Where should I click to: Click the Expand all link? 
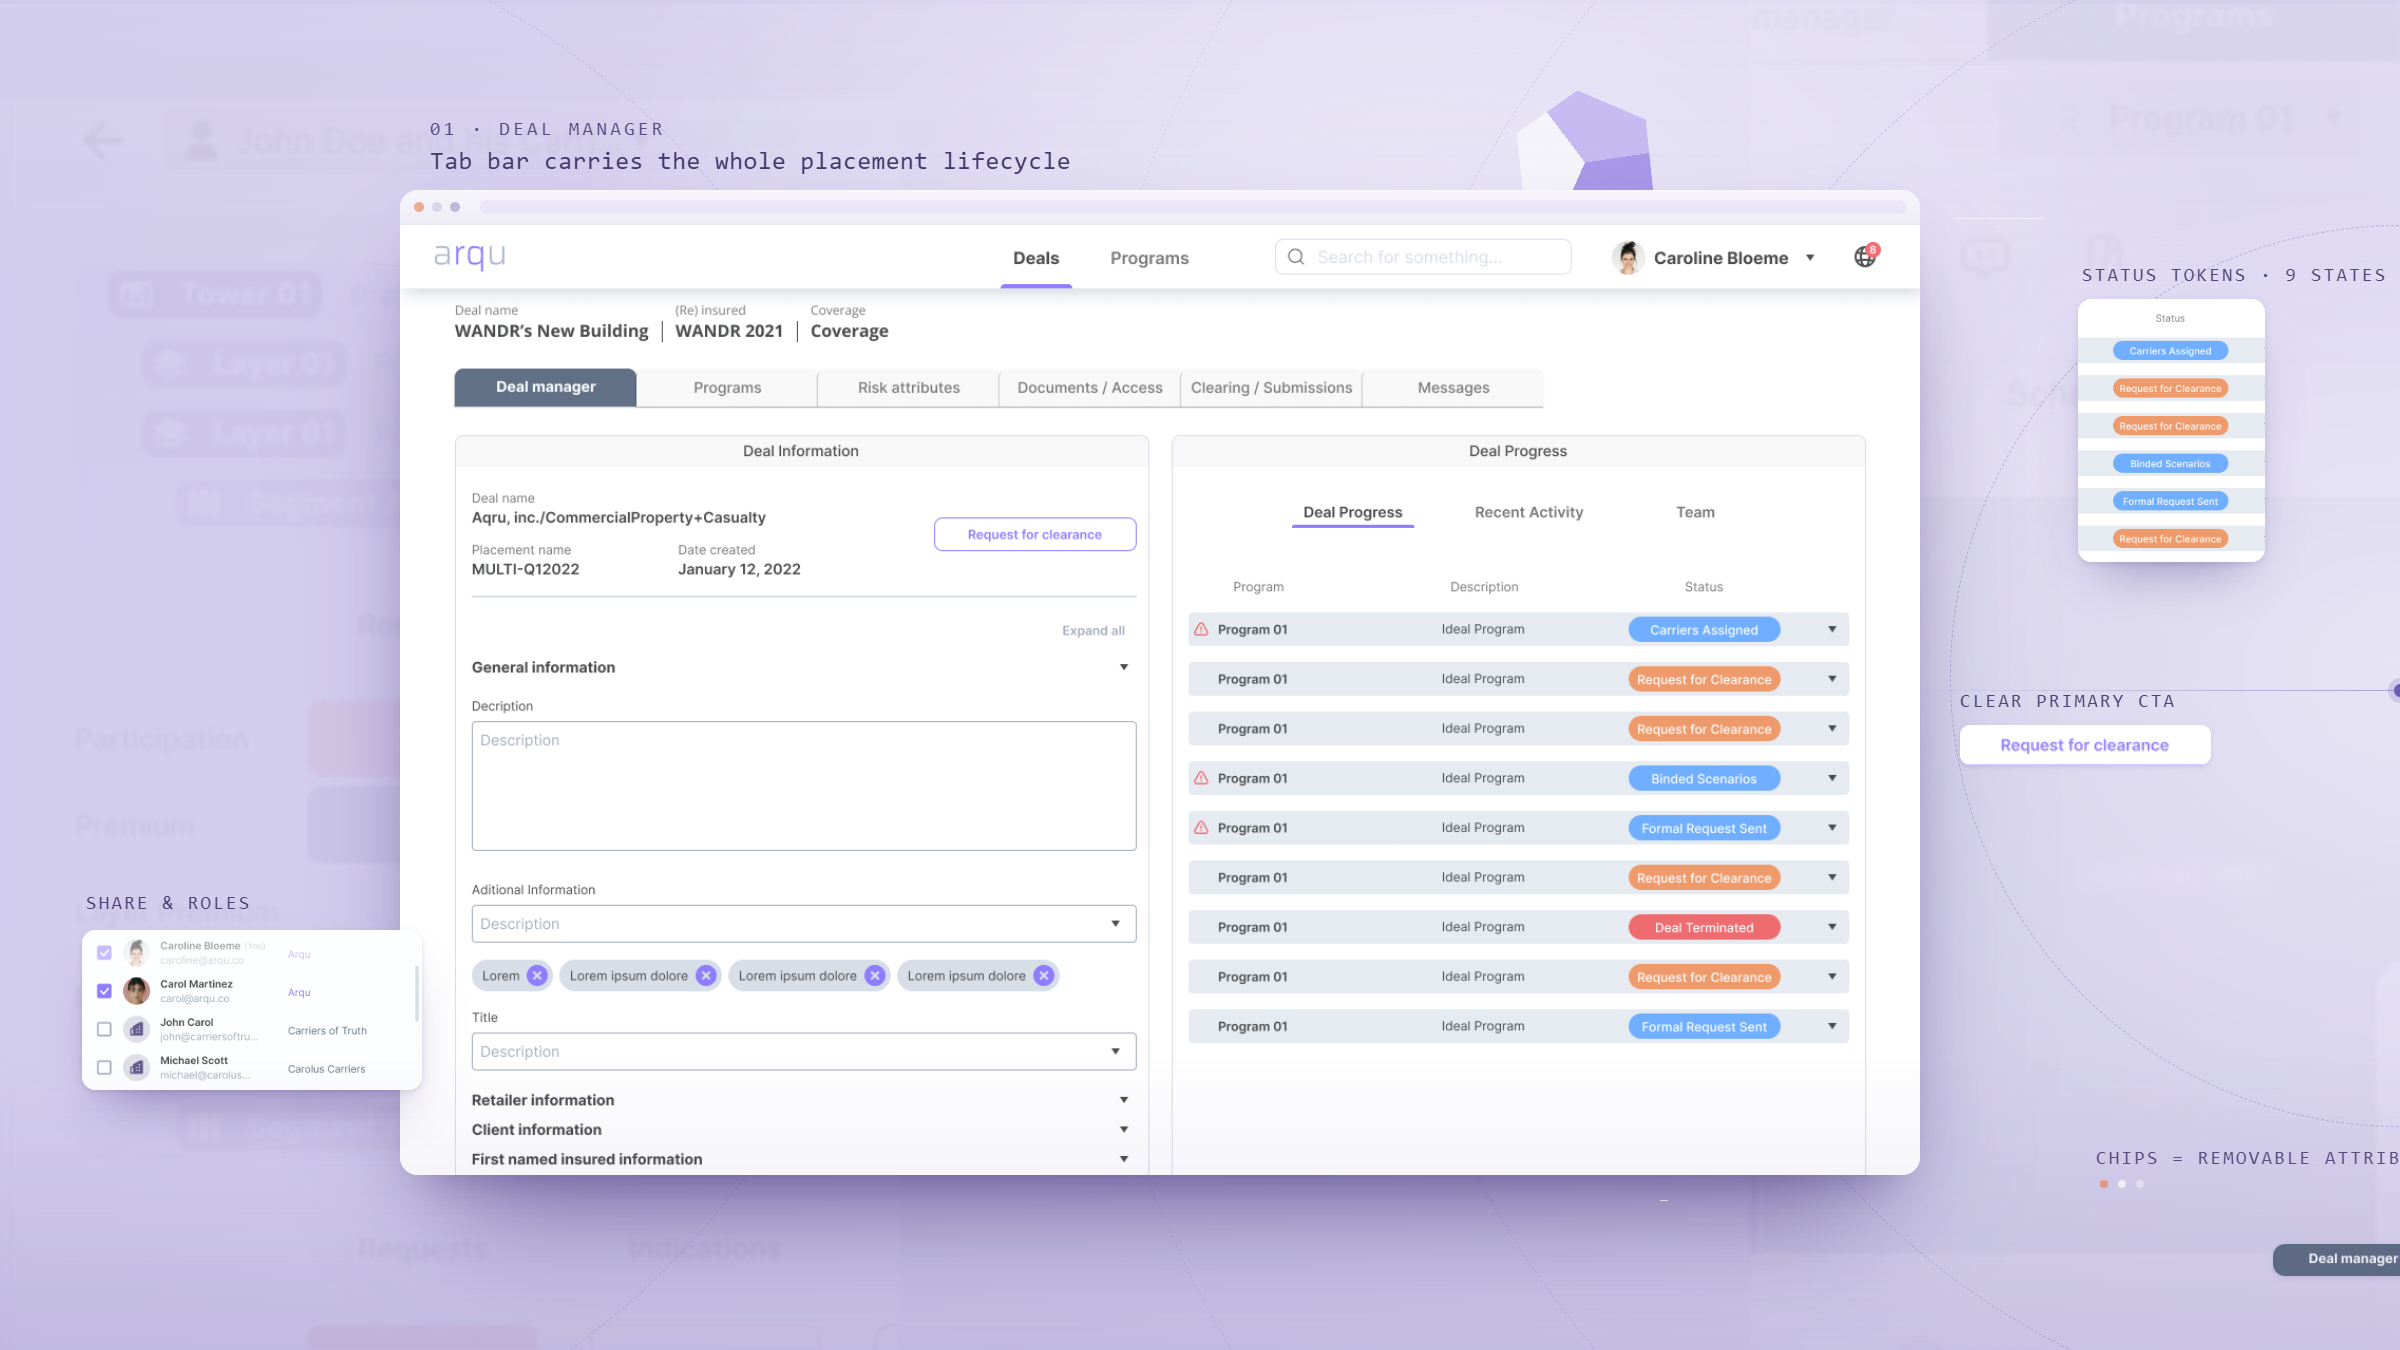tap(1093, 630)
